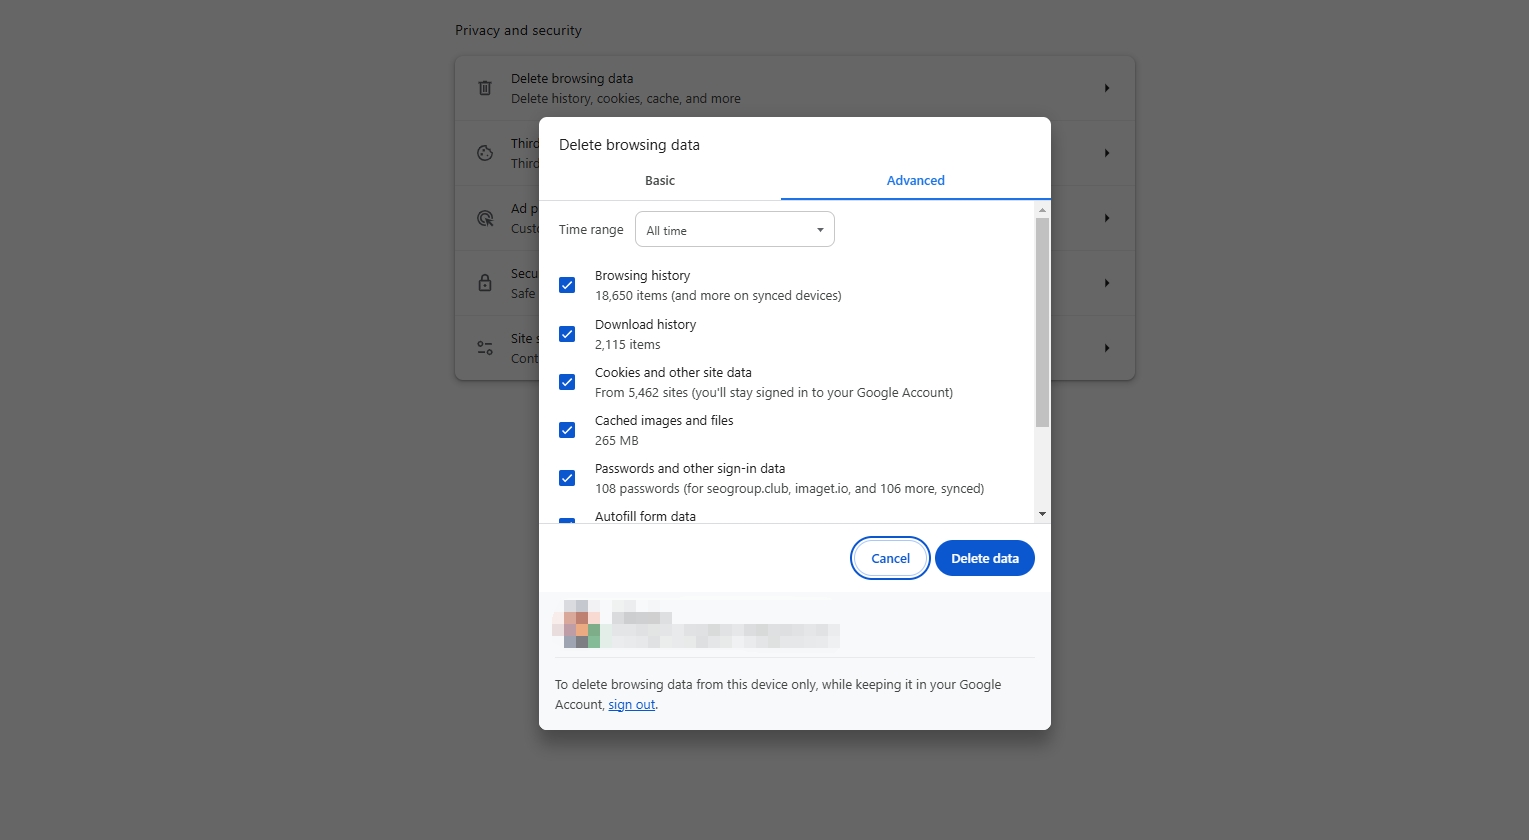Click the dialog scrollbar up arrow
Screen dimensions: 1529x840
1042,210
